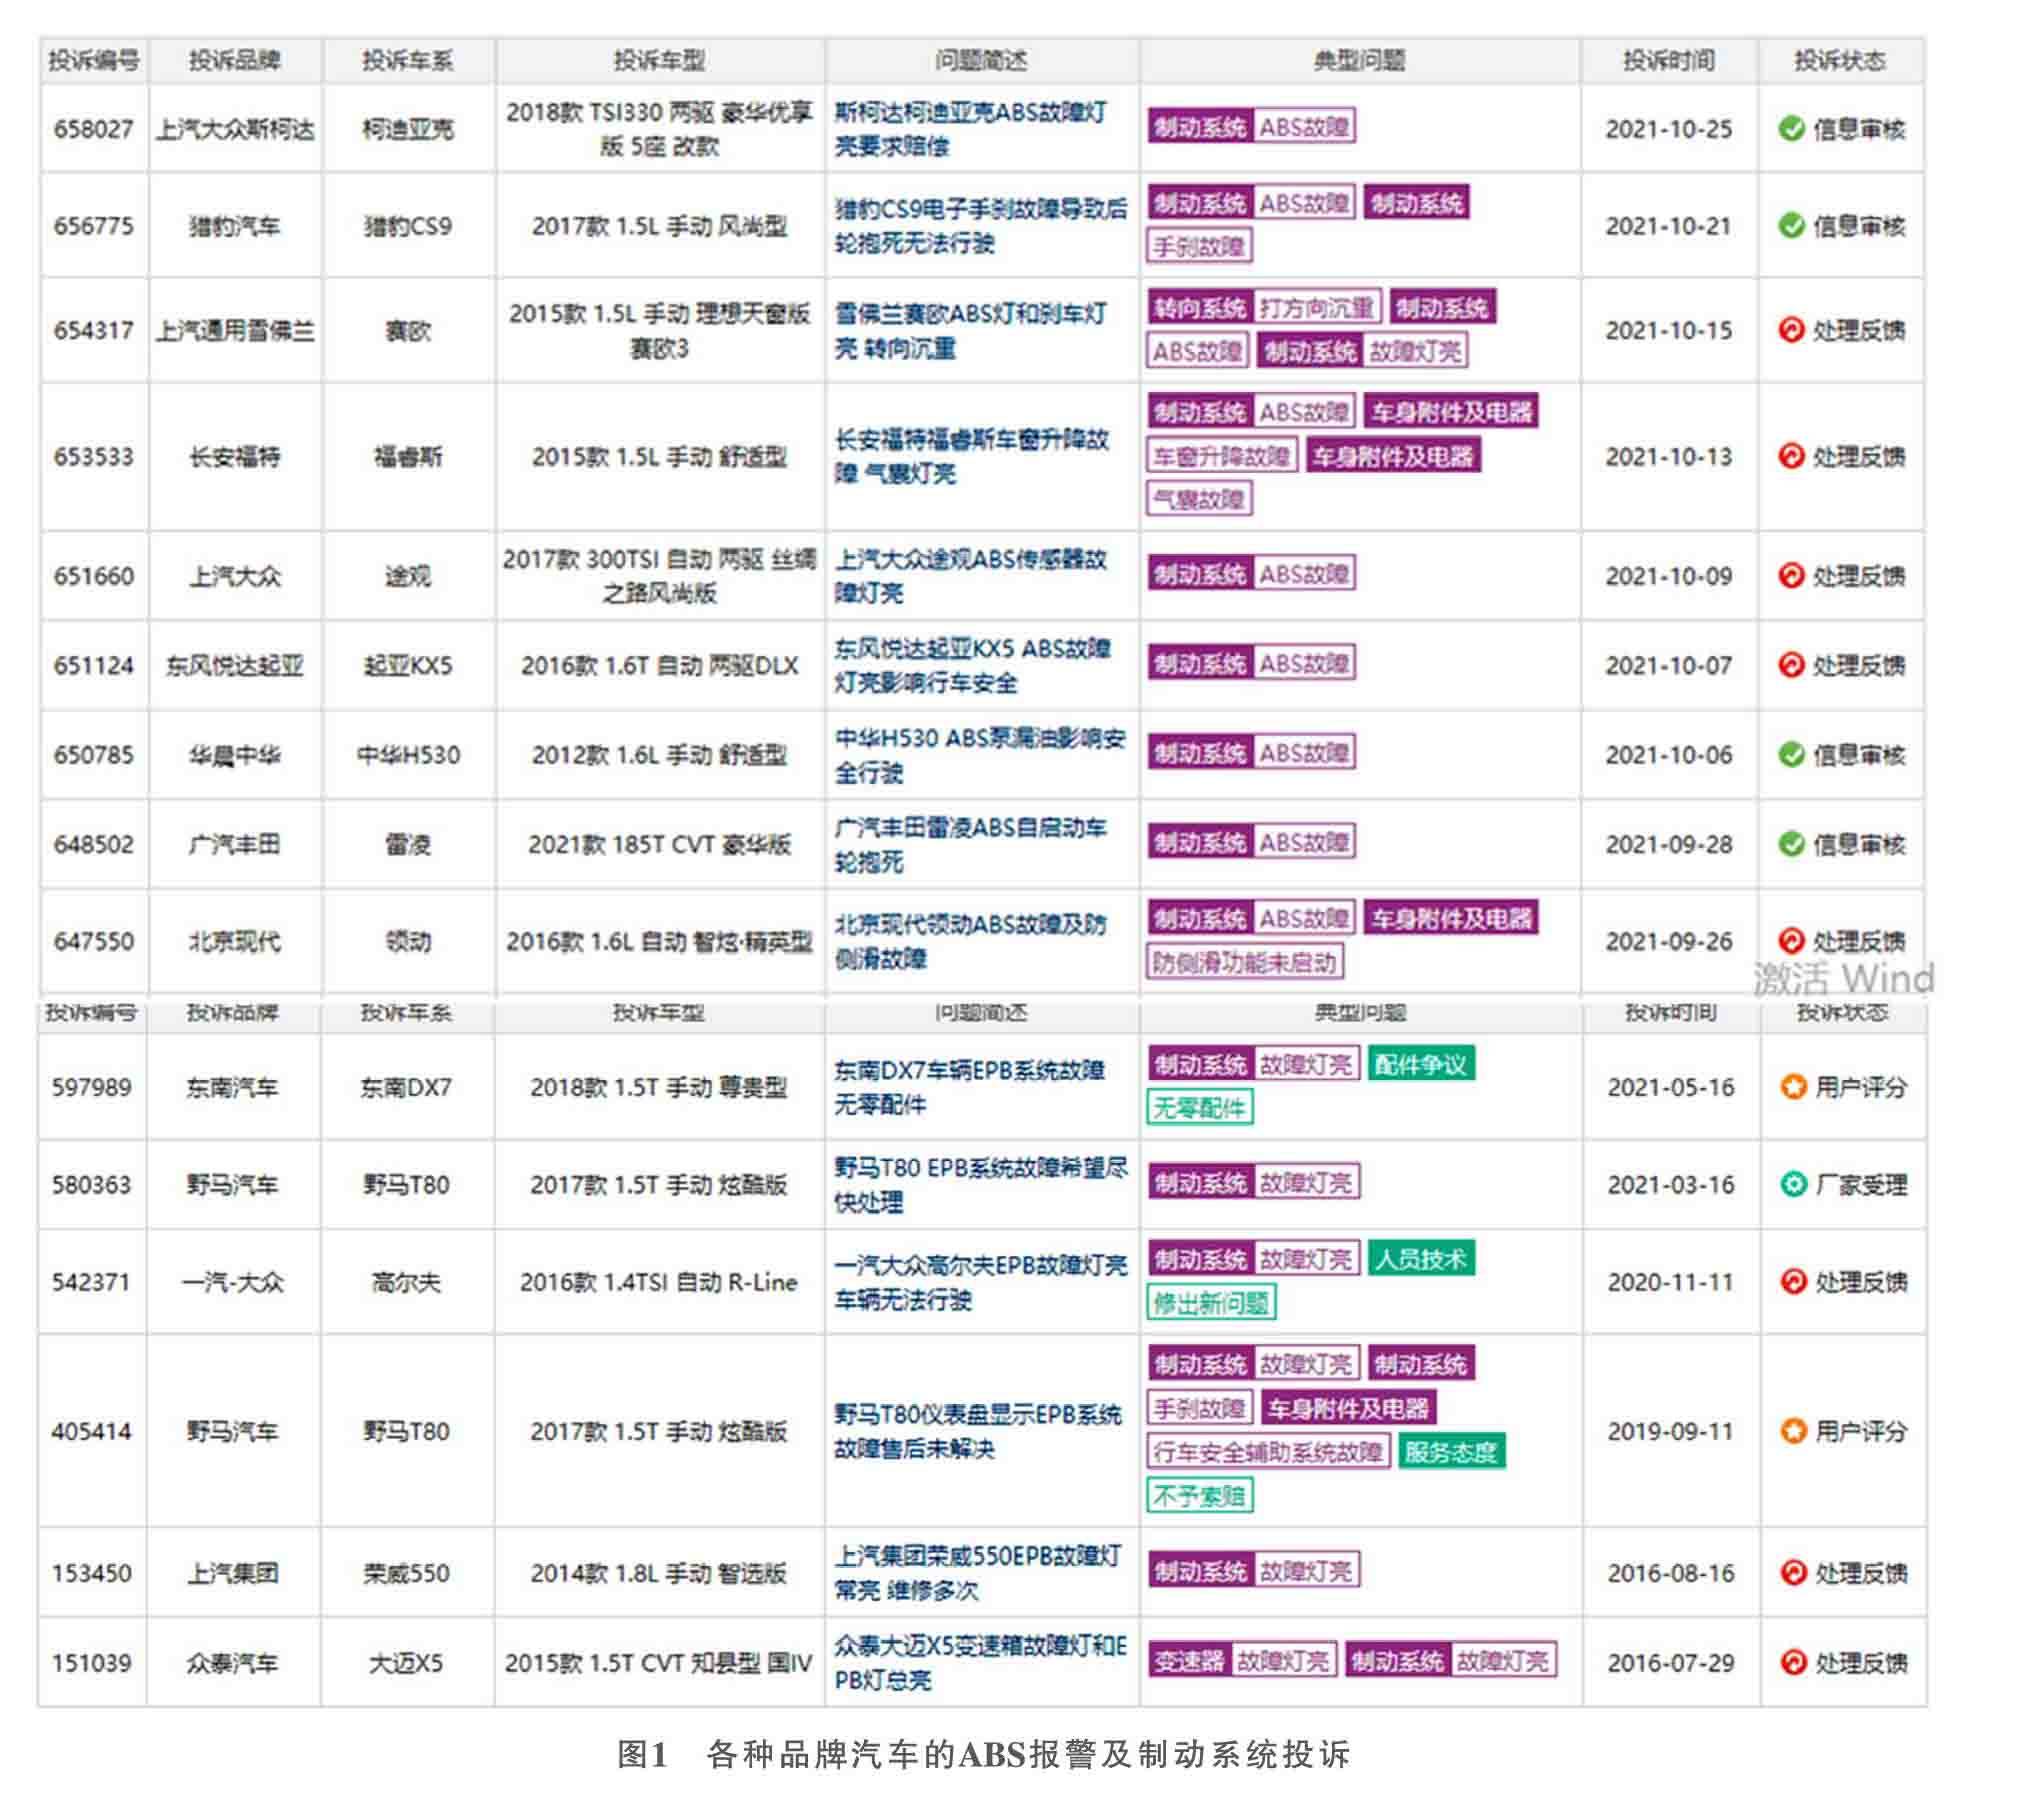Open the 长安福特福睿斯车窗升降故障 link
Screen dimensions: 2036x1816
pos(972,456)
